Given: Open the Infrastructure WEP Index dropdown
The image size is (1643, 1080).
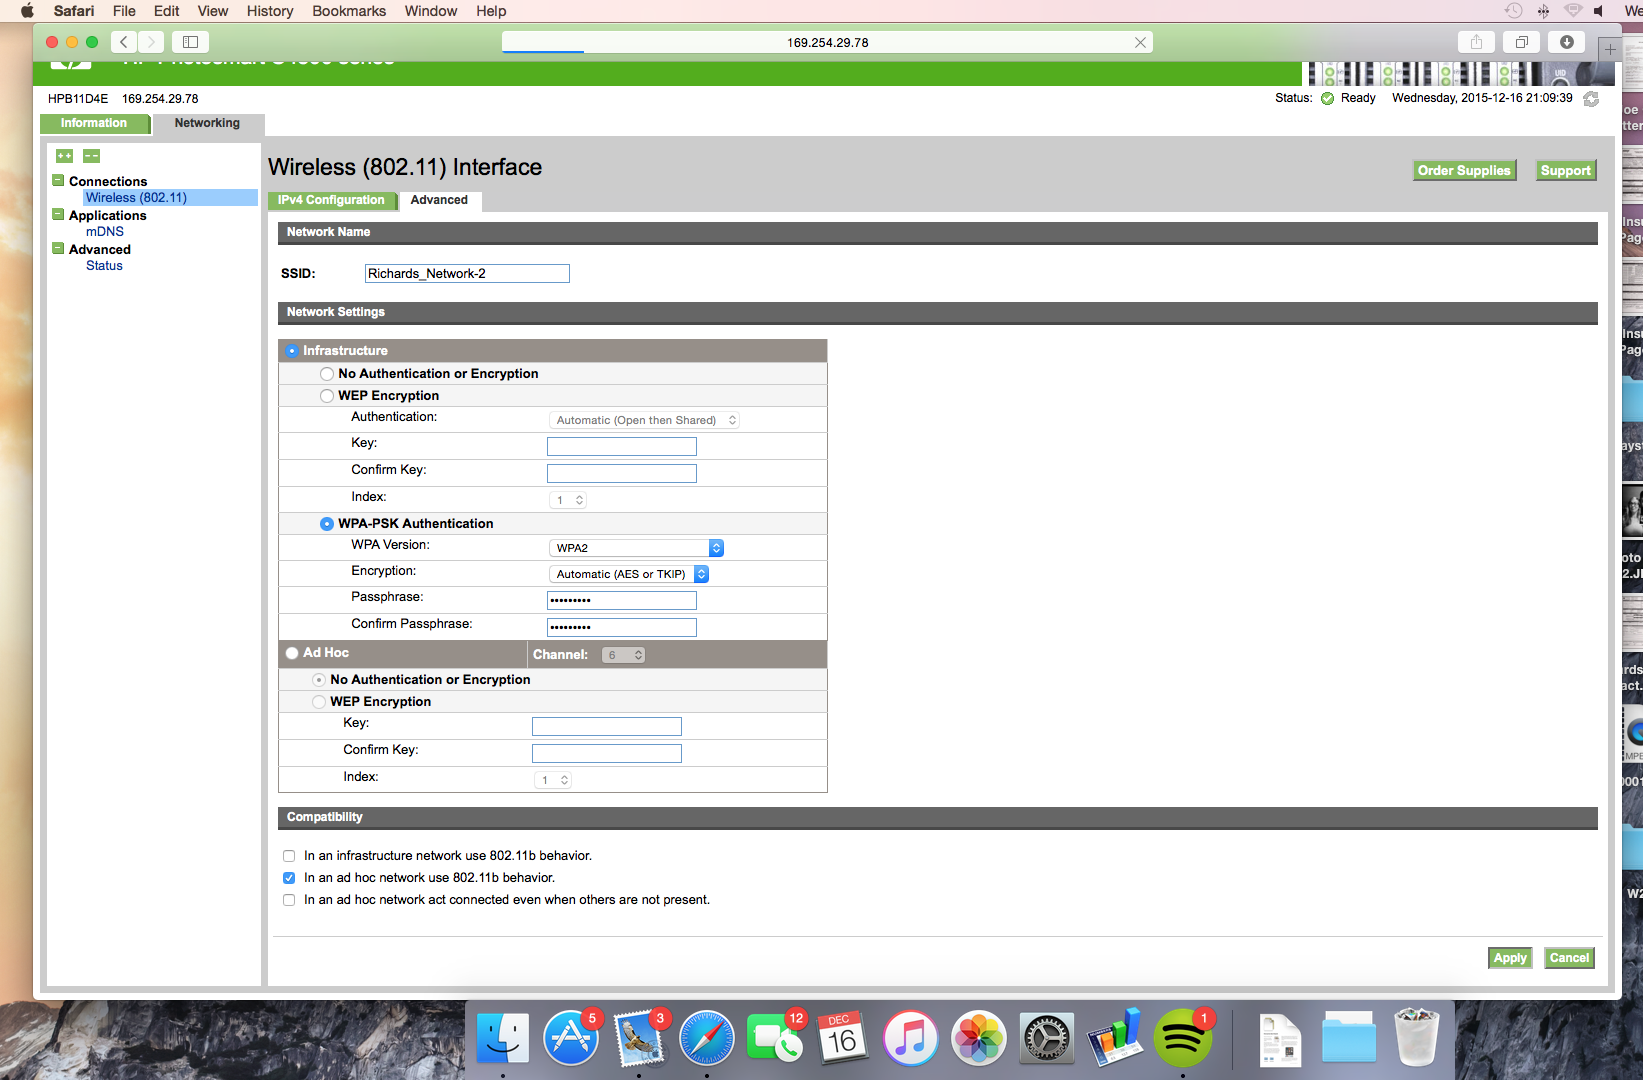Looking at the screenshot, I should (x=567, y=500).
